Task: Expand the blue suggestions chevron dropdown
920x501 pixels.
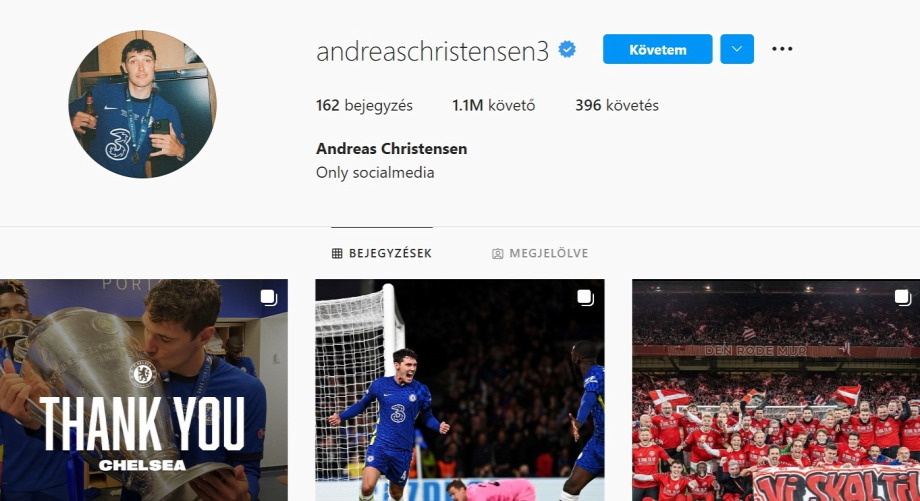Action: (737, 49)
